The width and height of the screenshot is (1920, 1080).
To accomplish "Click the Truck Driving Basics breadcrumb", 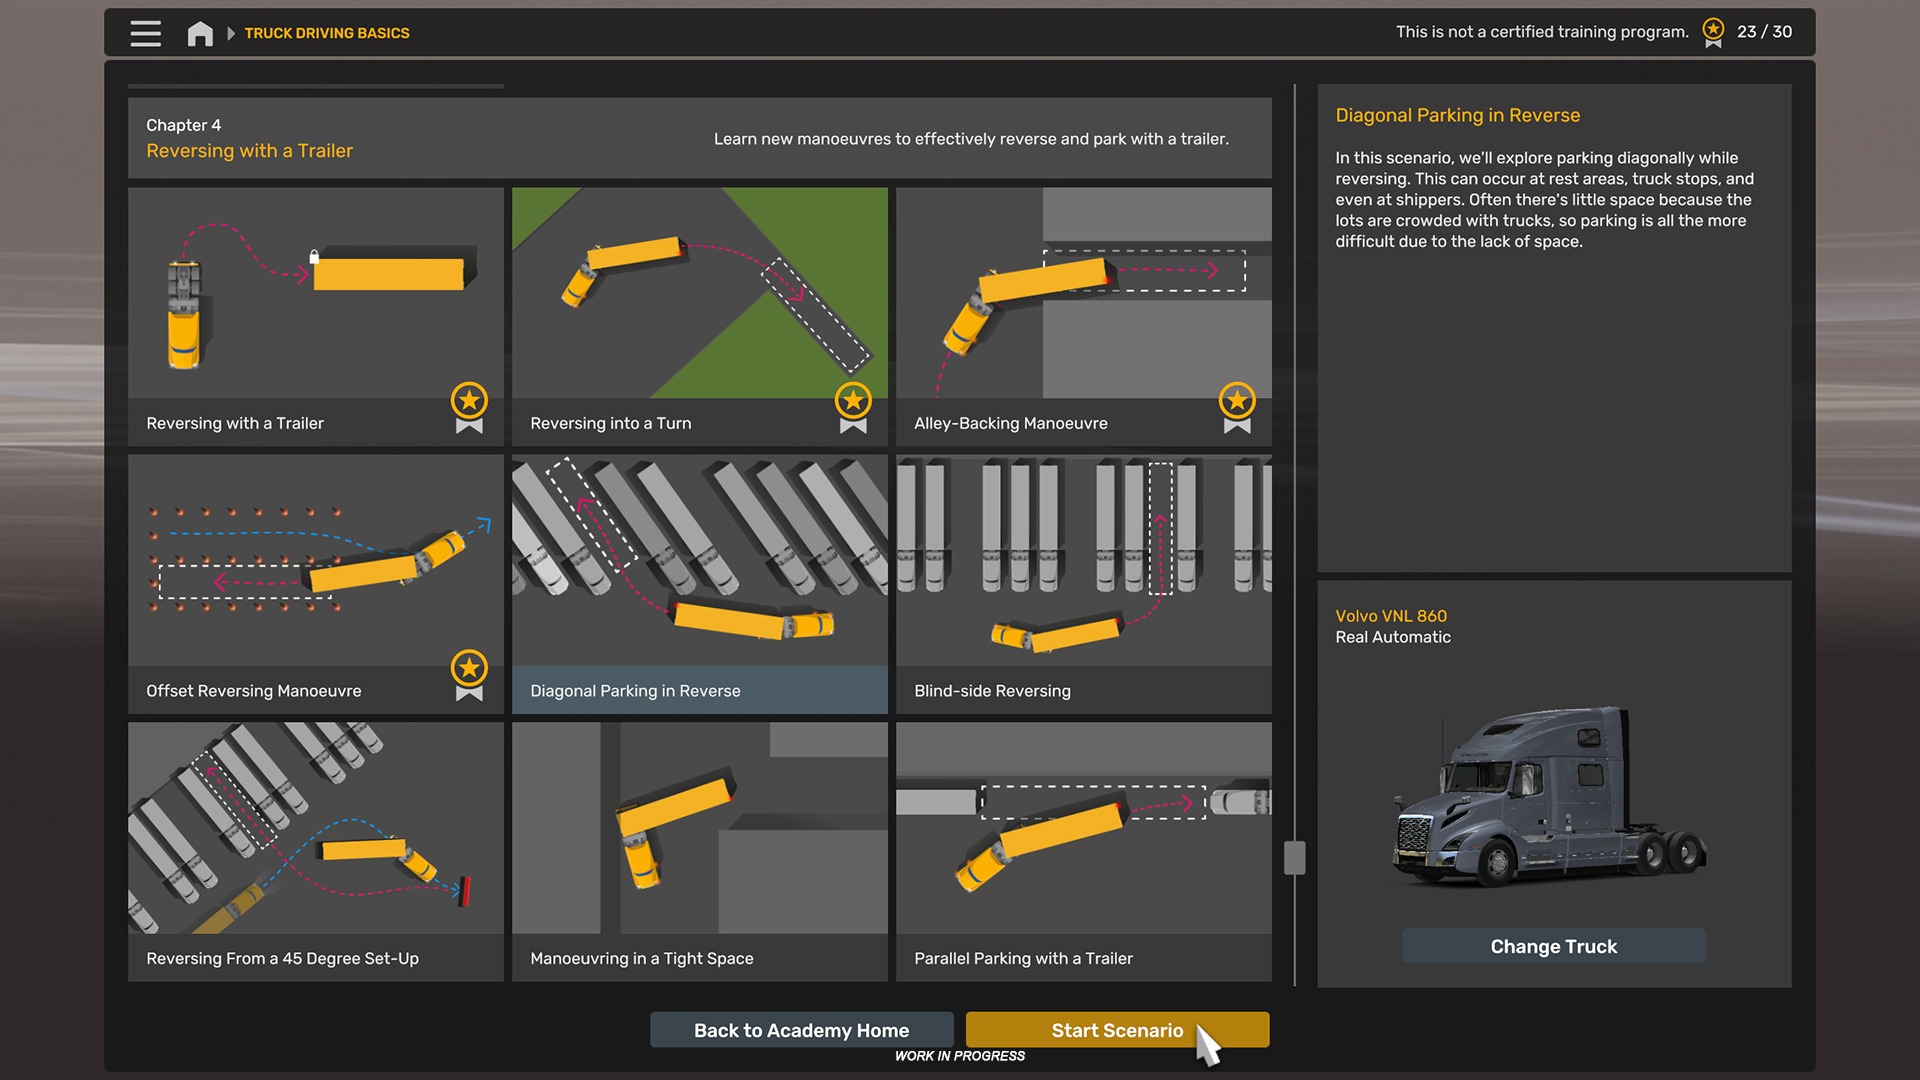I will click(327, 33).
